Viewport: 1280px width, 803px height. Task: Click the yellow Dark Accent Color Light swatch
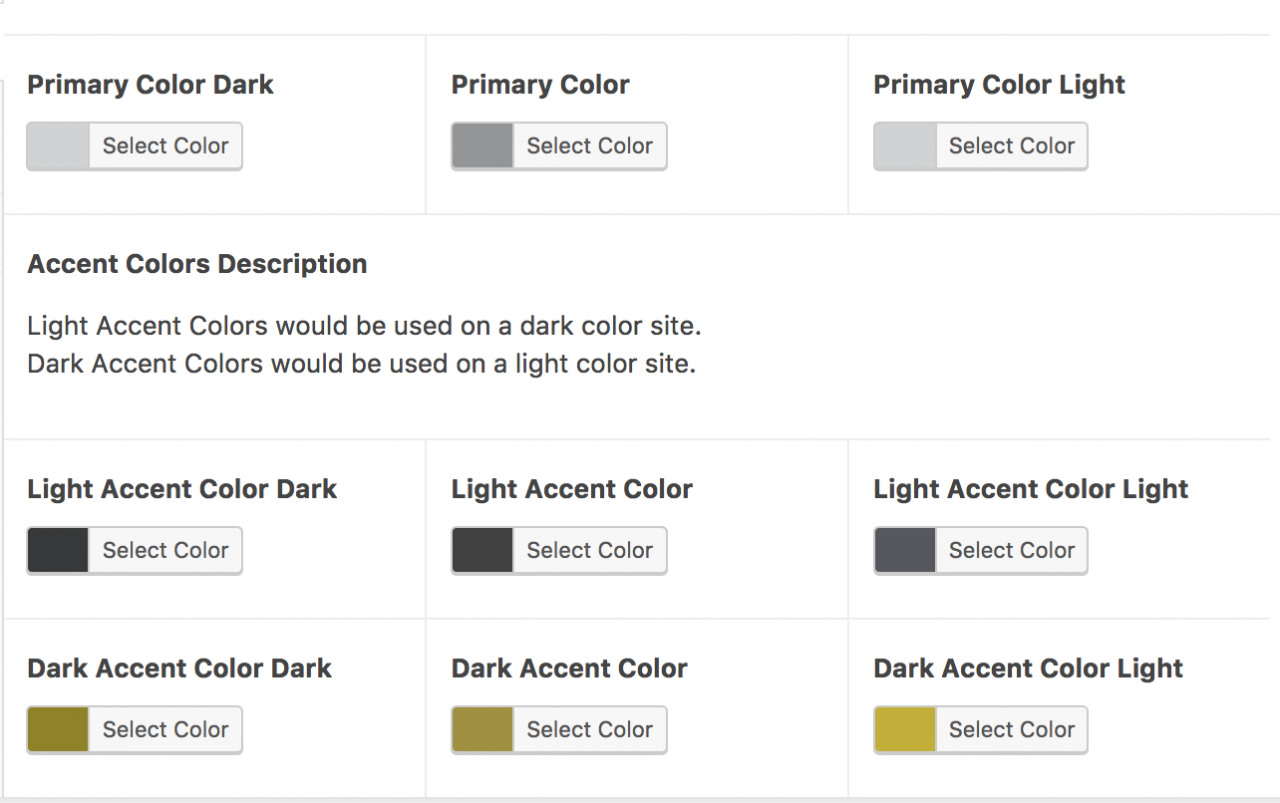point(904,730)
